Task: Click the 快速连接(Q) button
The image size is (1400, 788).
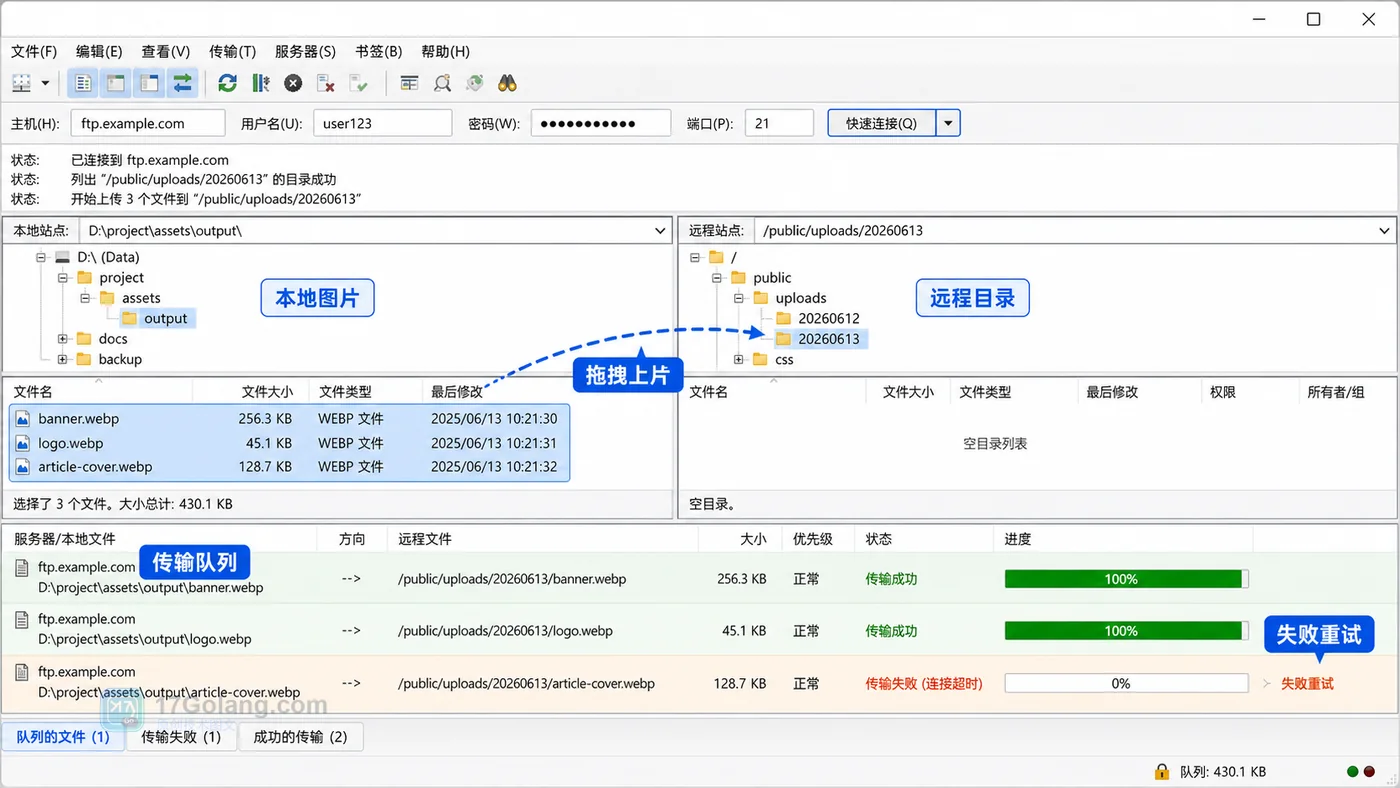Action: tap(881, 123)
